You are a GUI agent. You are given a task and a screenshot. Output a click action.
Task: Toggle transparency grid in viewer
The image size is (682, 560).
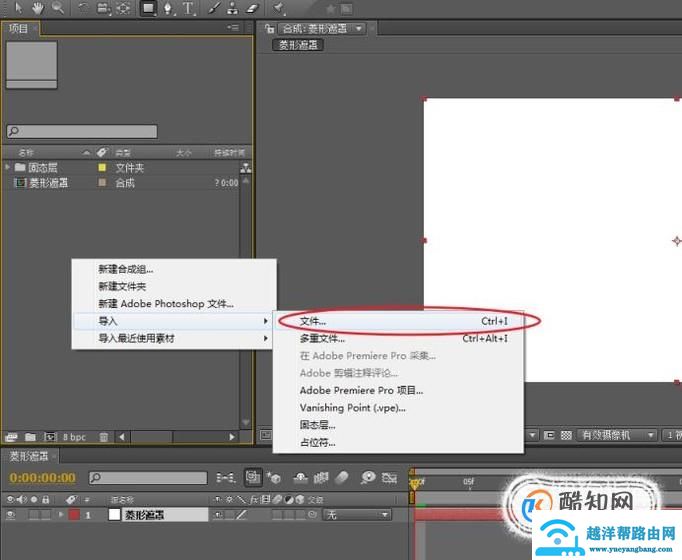(x=566, y=435)
